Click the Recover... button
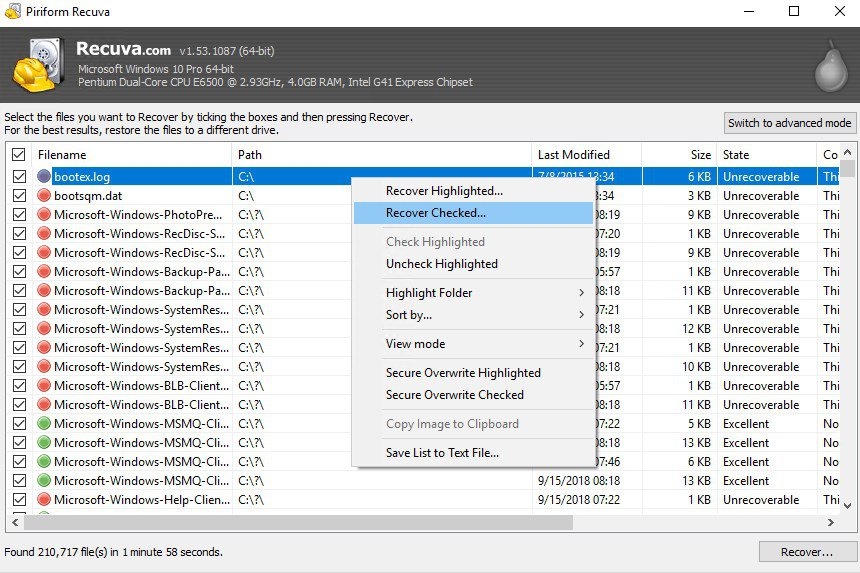The height and width of the screenshot is (573, 860). 807,552
